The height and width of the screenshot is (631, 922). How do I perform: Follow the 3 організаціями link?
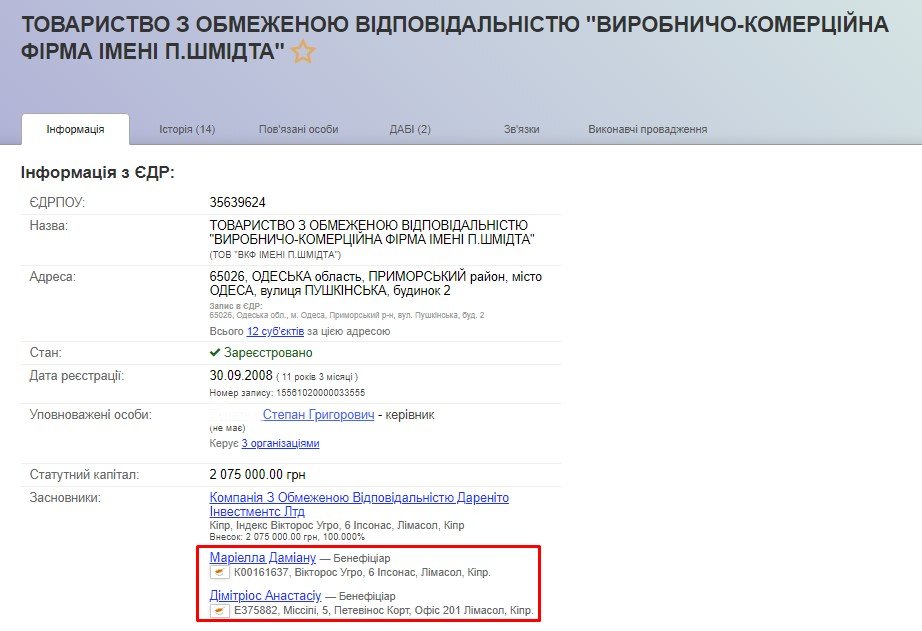point(280,443)
